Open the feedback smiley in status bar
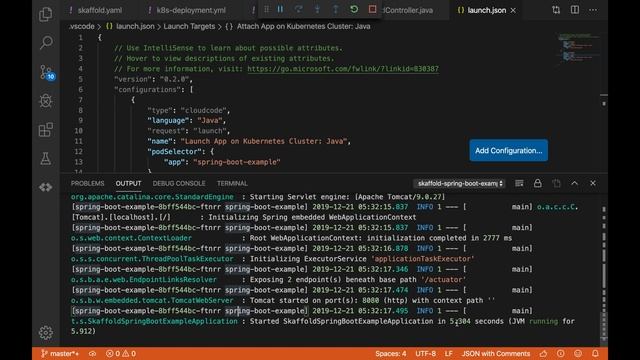Image resolution: width=640 pixels, height=360 pixels. click(578, 353)
